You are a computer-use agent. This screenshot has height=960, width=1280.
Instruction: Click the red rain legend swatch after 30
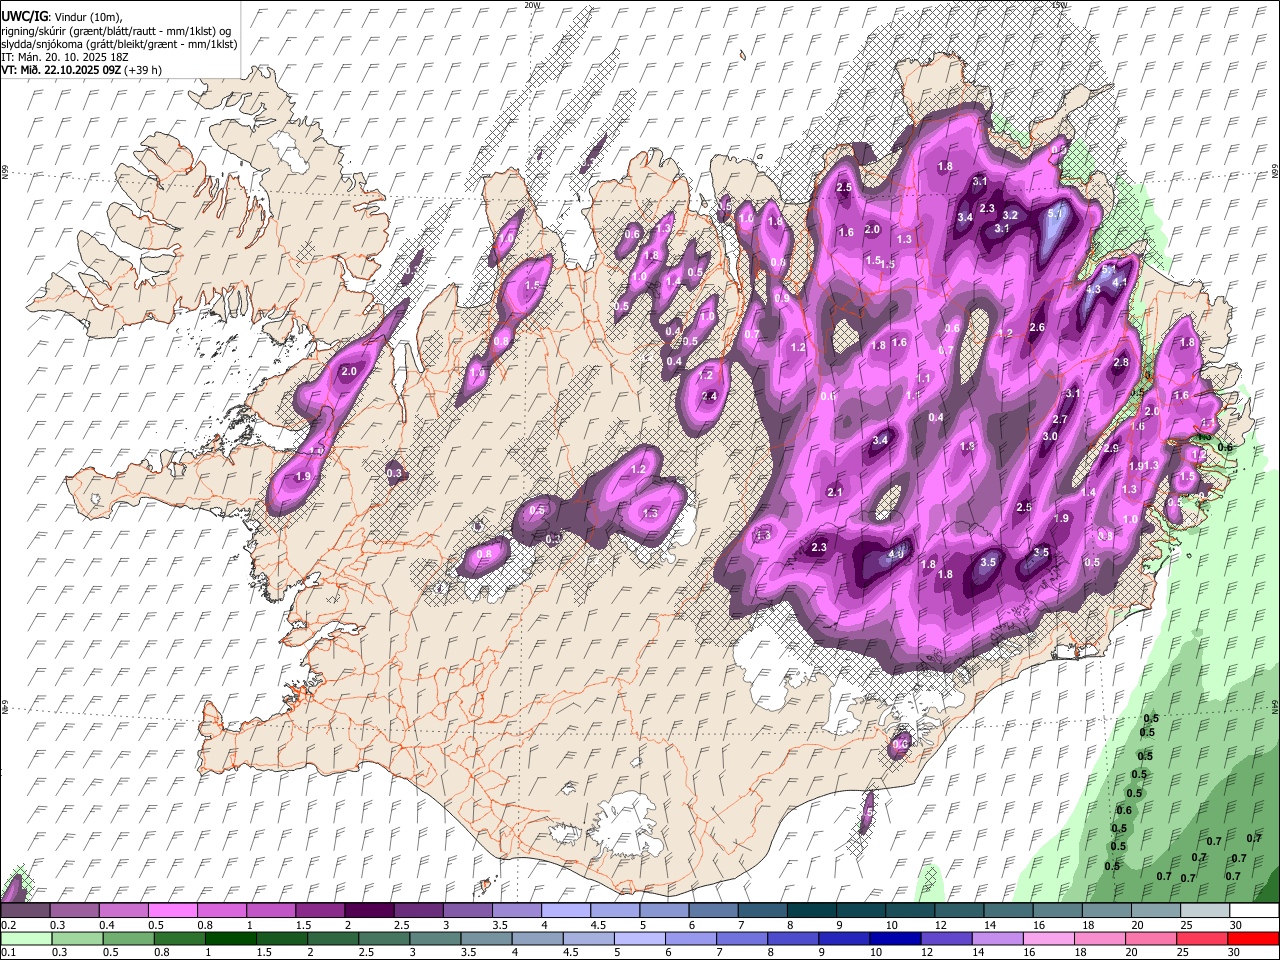point(1255,939)
